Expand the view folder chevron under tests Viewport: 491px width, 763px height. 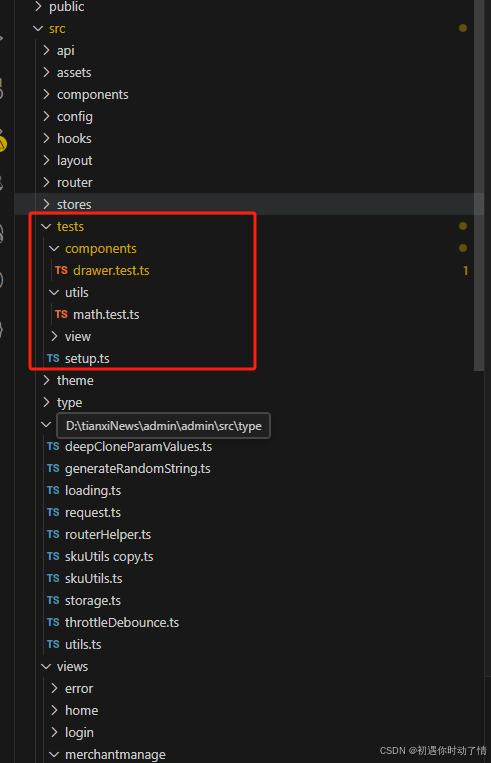click(54, 336)
